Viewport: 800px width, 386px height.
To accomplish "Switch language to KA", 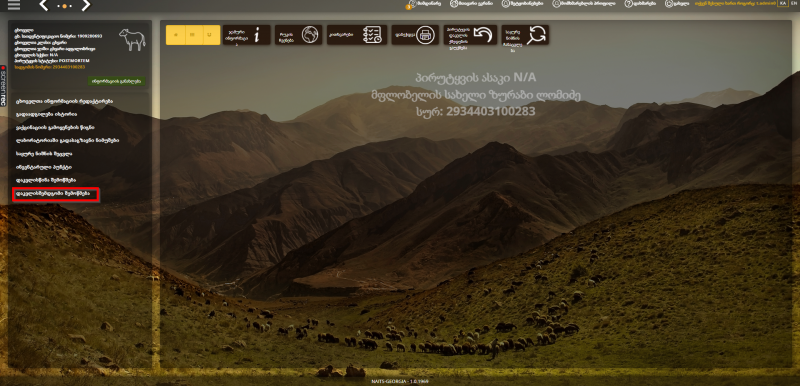I will [x=783, y=4].
